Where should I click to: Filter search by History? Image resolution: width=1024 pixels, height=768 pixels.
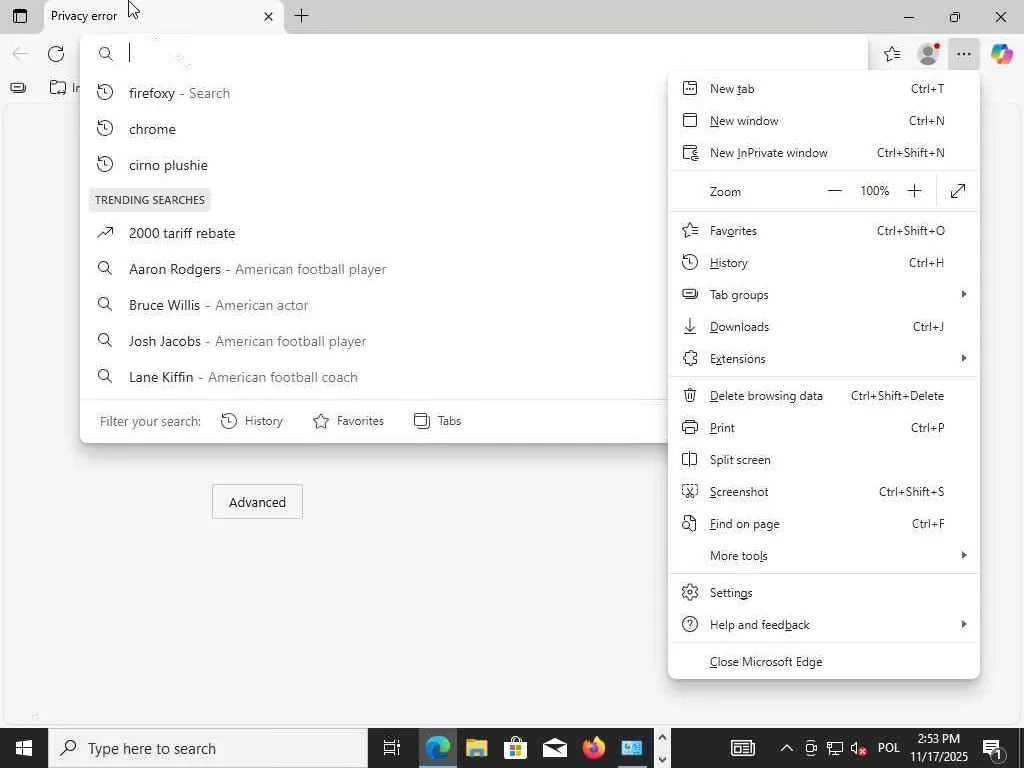pos(252,421)
